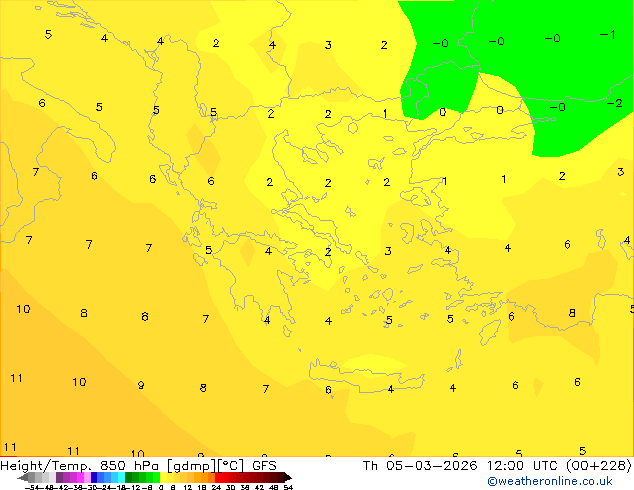Click the '[°C]' unit label
The width and height of the screenshot is (634, 490).
[231, 466]
